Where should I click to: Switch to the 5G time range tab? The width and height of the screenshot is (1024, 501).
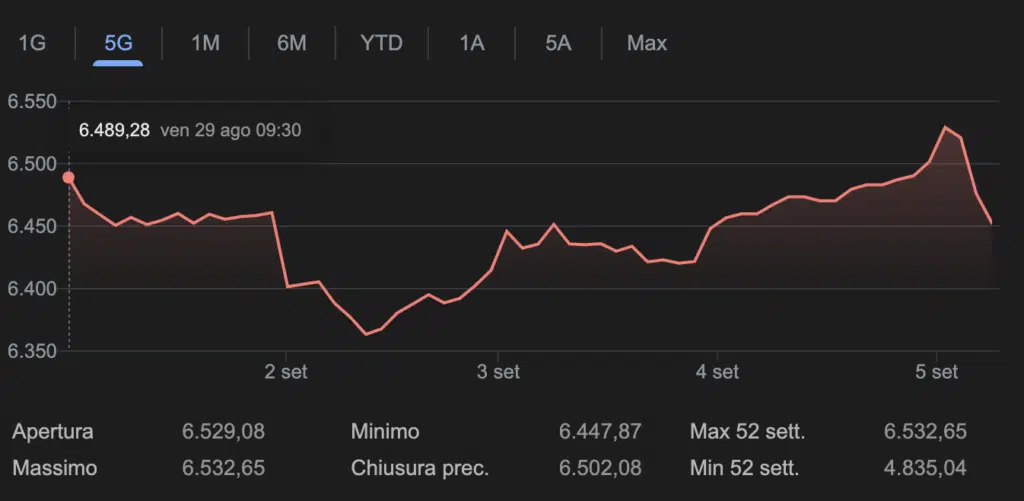(x=118, y=43)
